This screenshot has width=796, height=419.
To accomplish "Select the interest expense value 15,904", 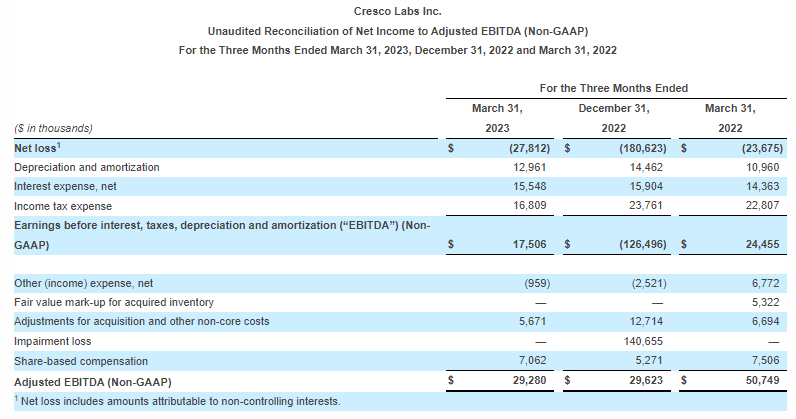I will [628, 186].
